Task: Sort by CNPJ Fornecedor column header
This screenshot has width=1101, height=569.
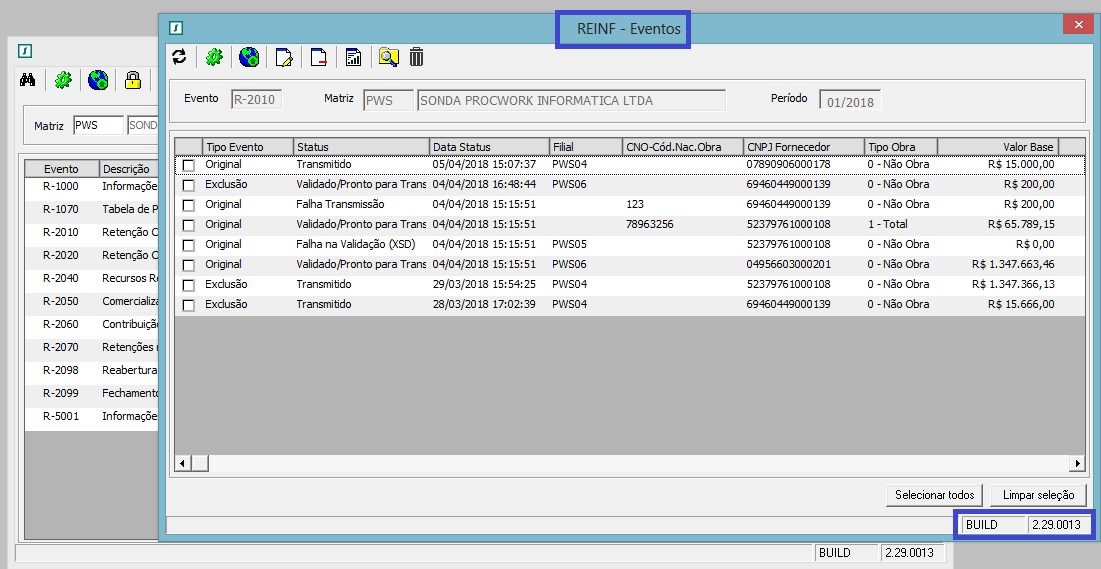Action: (x=803, y=147)
